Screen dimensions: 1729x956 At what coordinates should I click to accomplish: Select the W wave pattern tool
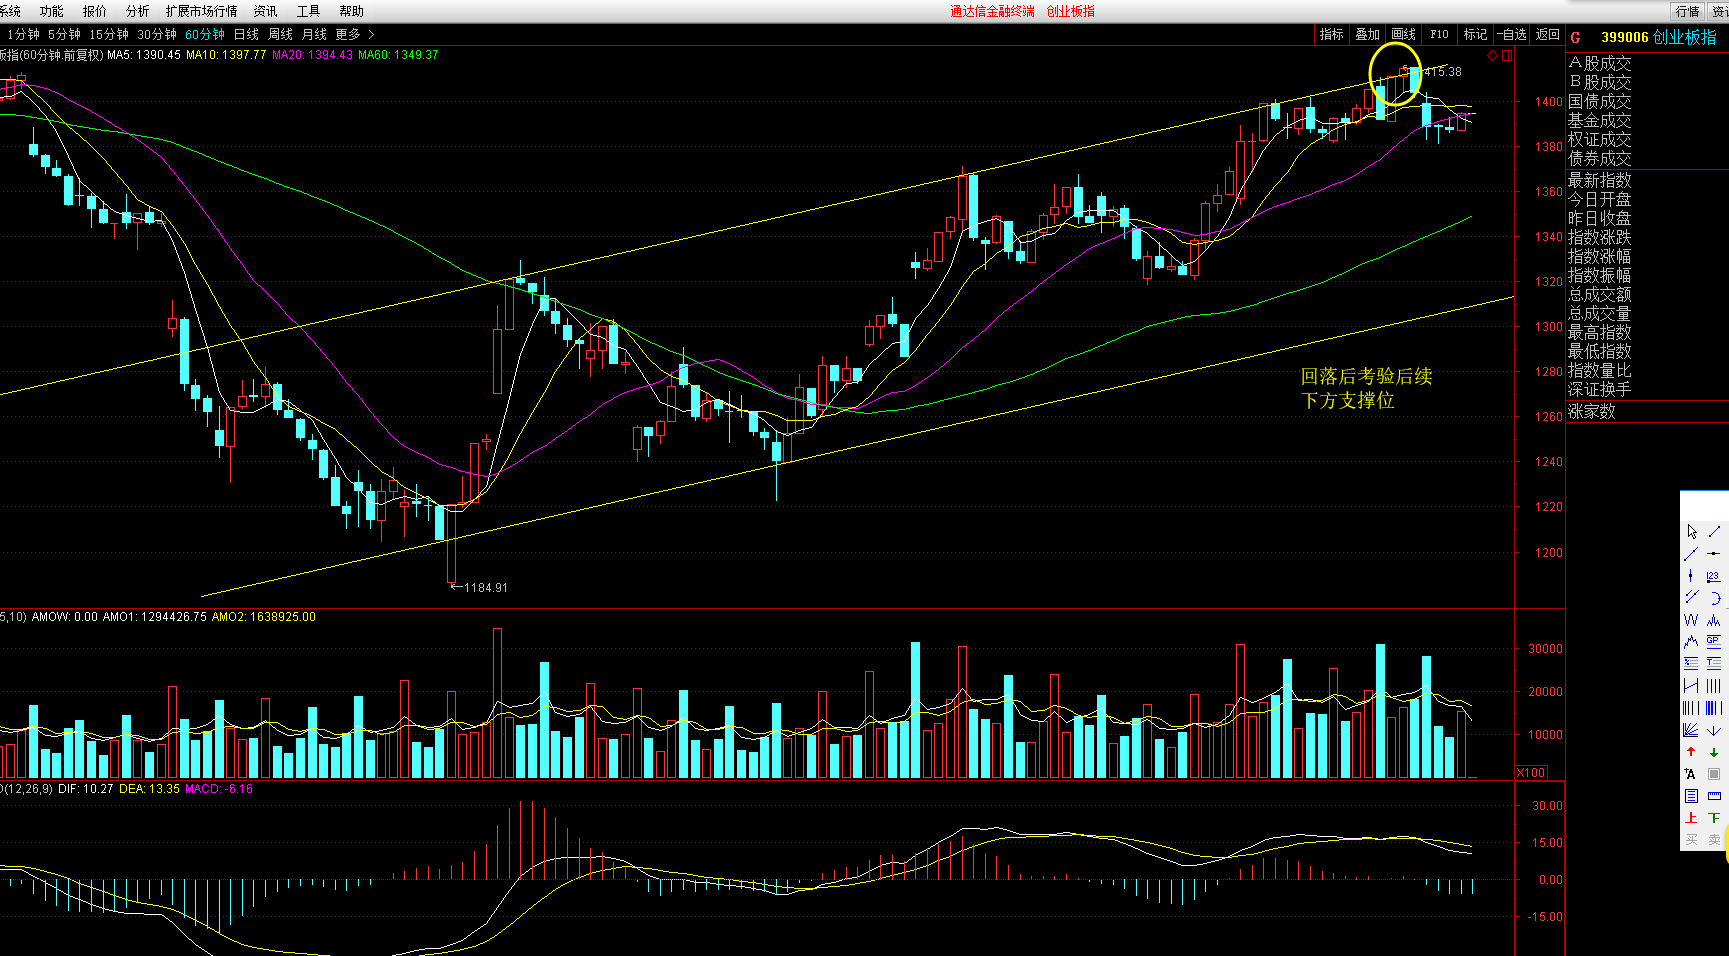point(1691,620)
